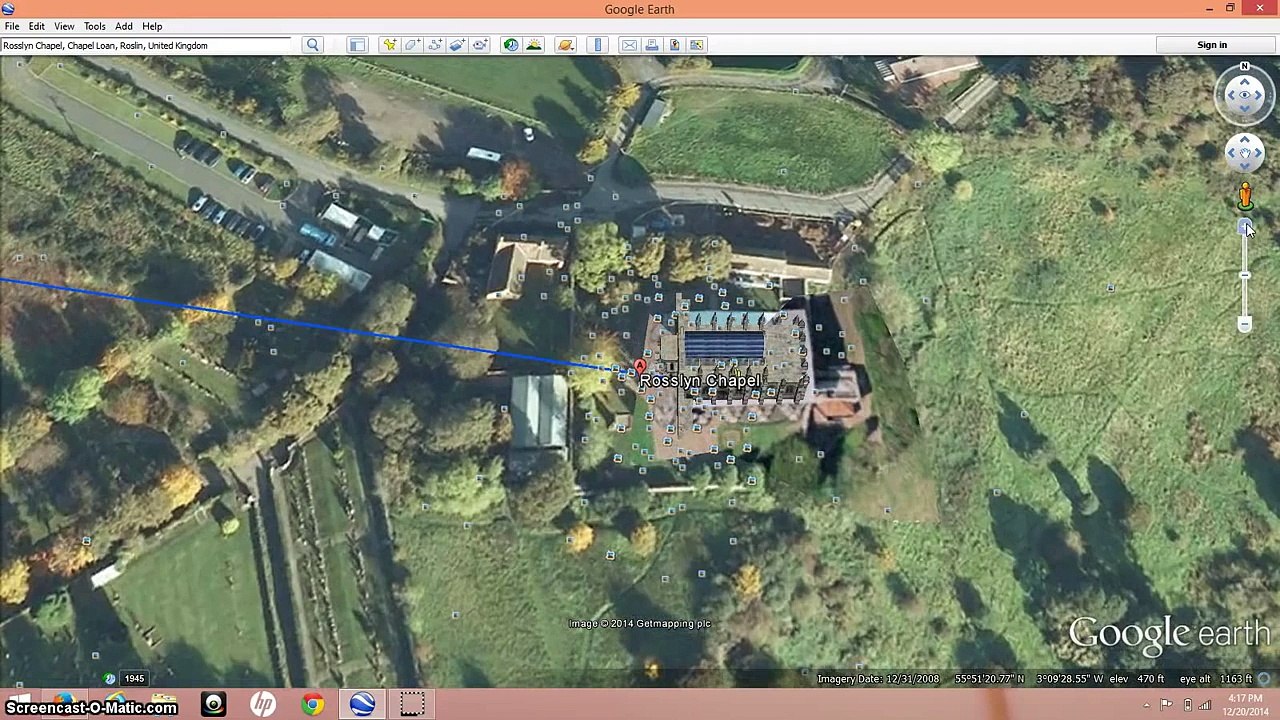Viewport: 1280px width, 720px height.
Task: Click the search box with Rosslyn Chapel
Action: [x=146, y=45]
